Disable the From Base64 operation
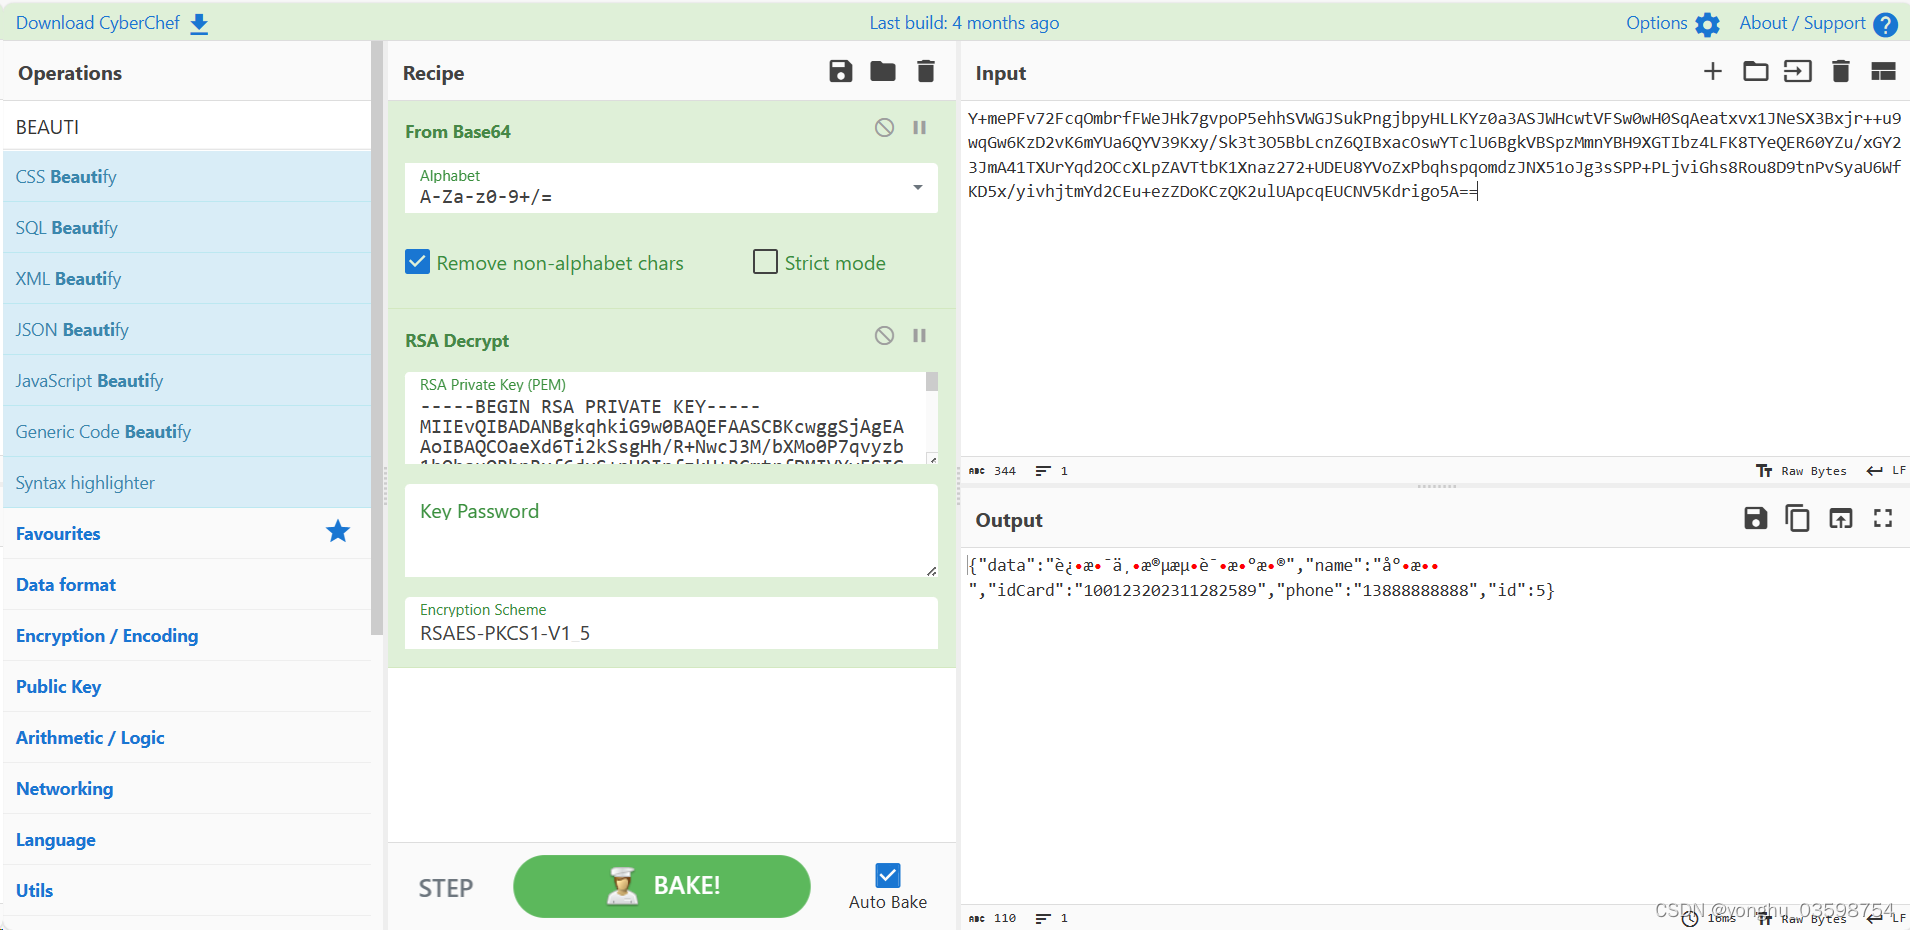 click(x=884, y=127)
